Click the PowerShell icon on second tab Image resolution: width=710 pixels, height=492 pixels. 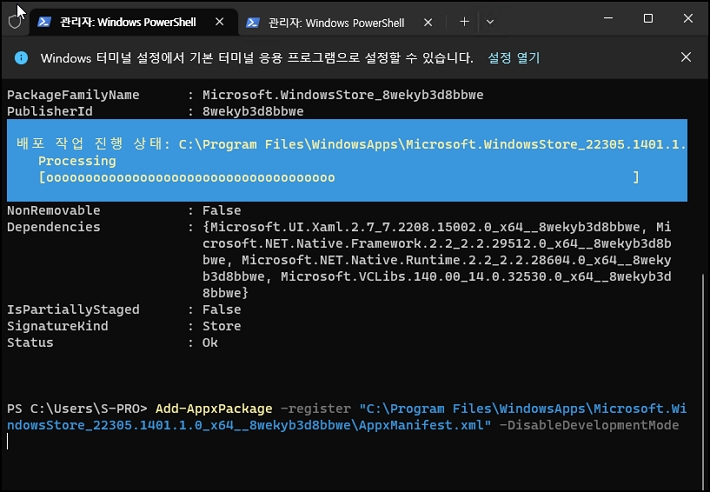[253, 22]
